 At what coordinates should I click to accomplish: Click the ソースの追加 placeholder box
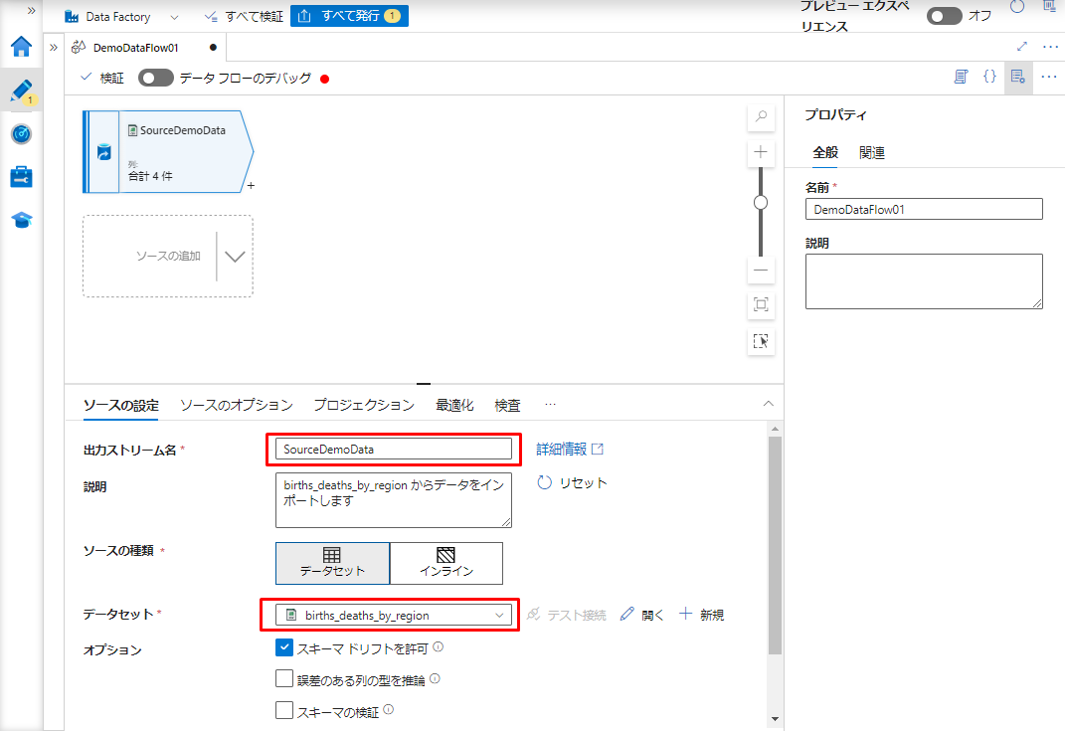[167, 256]
